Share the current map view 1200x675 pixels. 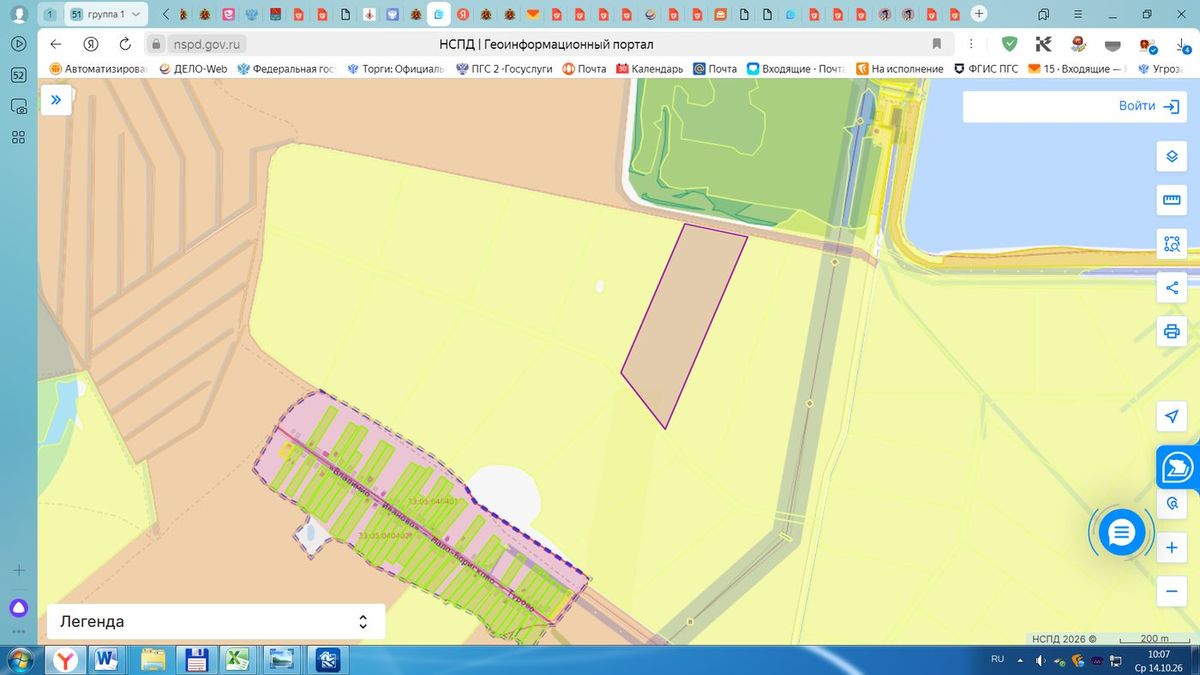1171,288
